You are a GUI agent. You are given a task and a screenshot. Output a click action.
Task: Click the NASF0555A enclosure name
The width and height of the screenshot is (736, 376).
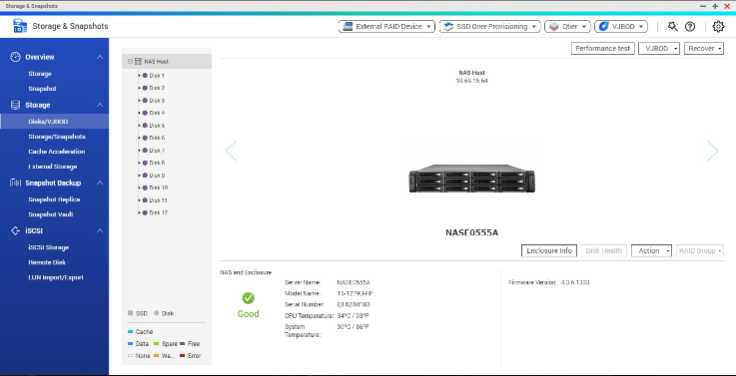tap(472, 232)
